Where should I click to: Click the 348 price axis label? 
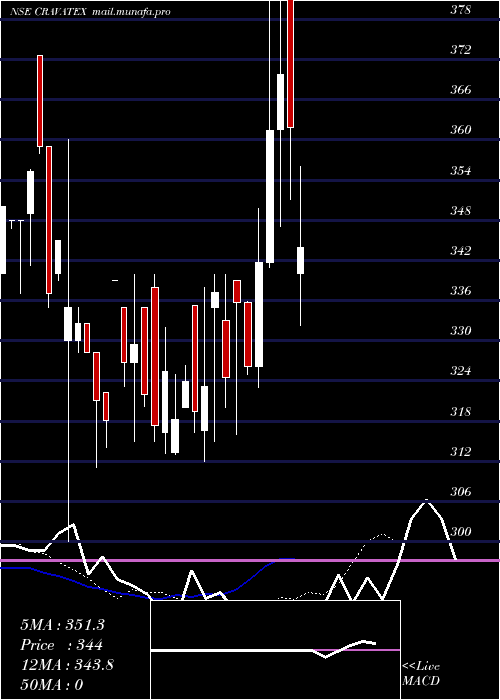point(460,210)
